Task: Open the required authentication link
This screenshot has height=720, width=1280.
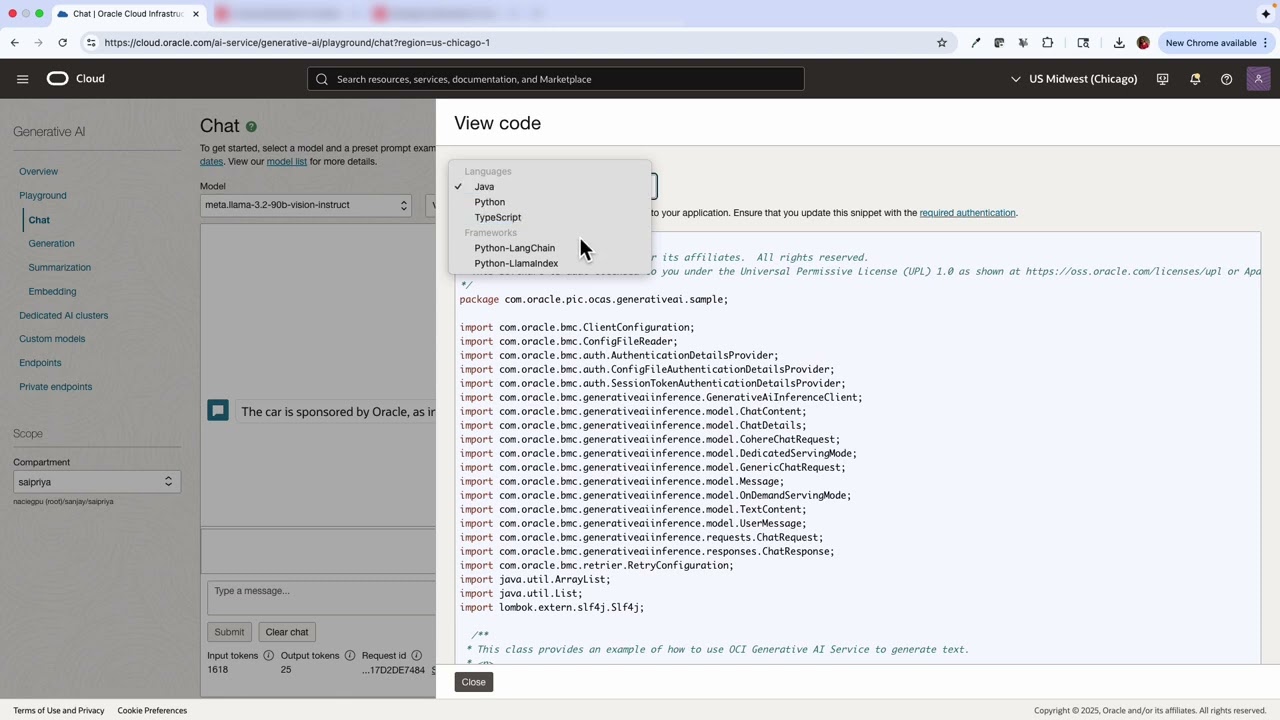Action: pos(967,213)
